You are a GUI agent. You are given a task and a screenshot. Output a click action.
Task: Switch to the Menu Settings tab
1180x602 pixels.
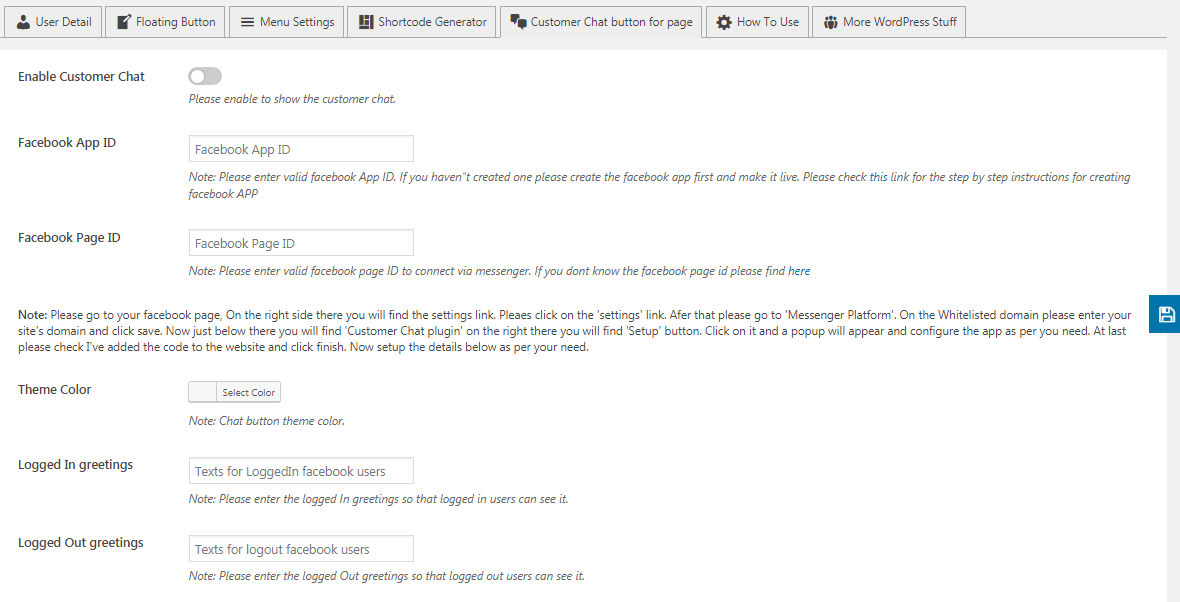coord(287,22)
